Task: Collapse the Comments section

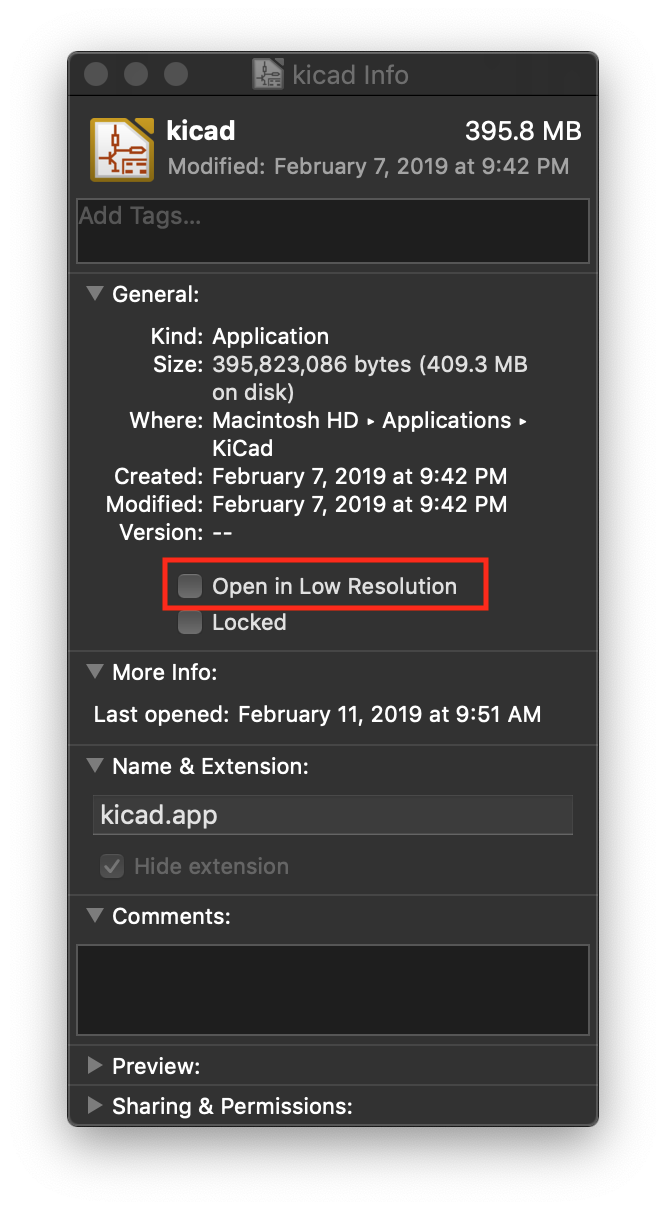Action: 95,915
